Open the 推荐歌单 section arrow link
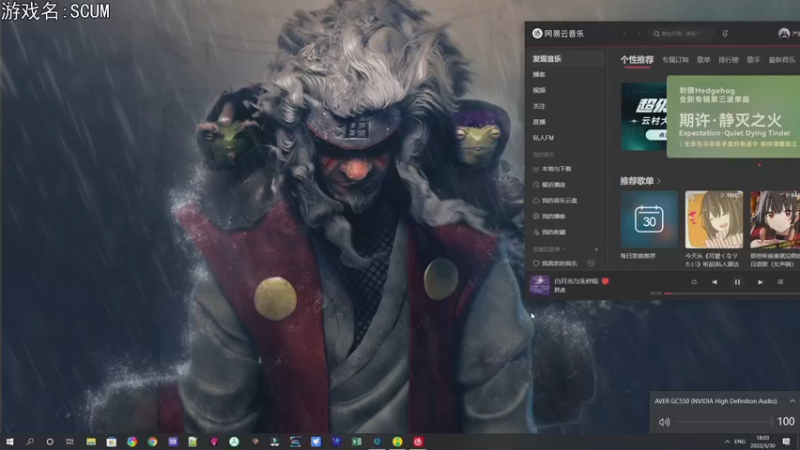The image size is (800, 450). pyautogui.click(x=640, y=181)
